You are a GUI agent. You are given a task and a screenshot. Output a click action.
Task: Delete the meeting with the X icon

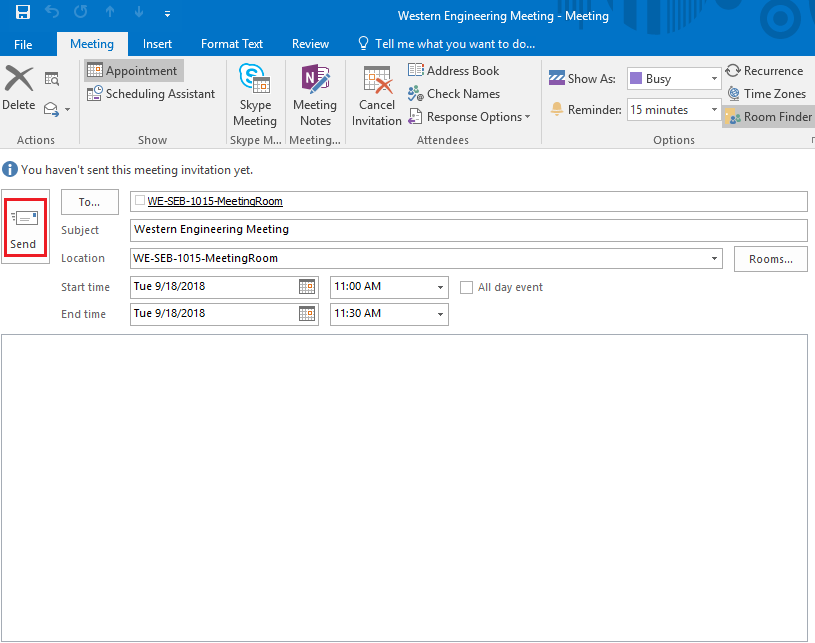(18, 88)
